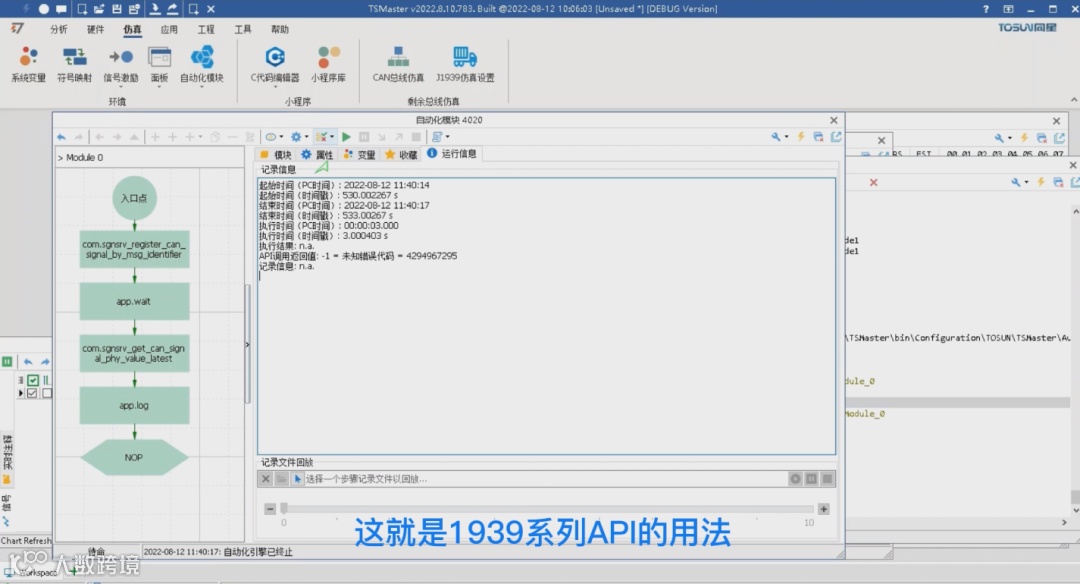Click the redo arrow in automation toolbar
Image resolution: width=1080 pixels, height=584 pixels.
tap(79, 137)
